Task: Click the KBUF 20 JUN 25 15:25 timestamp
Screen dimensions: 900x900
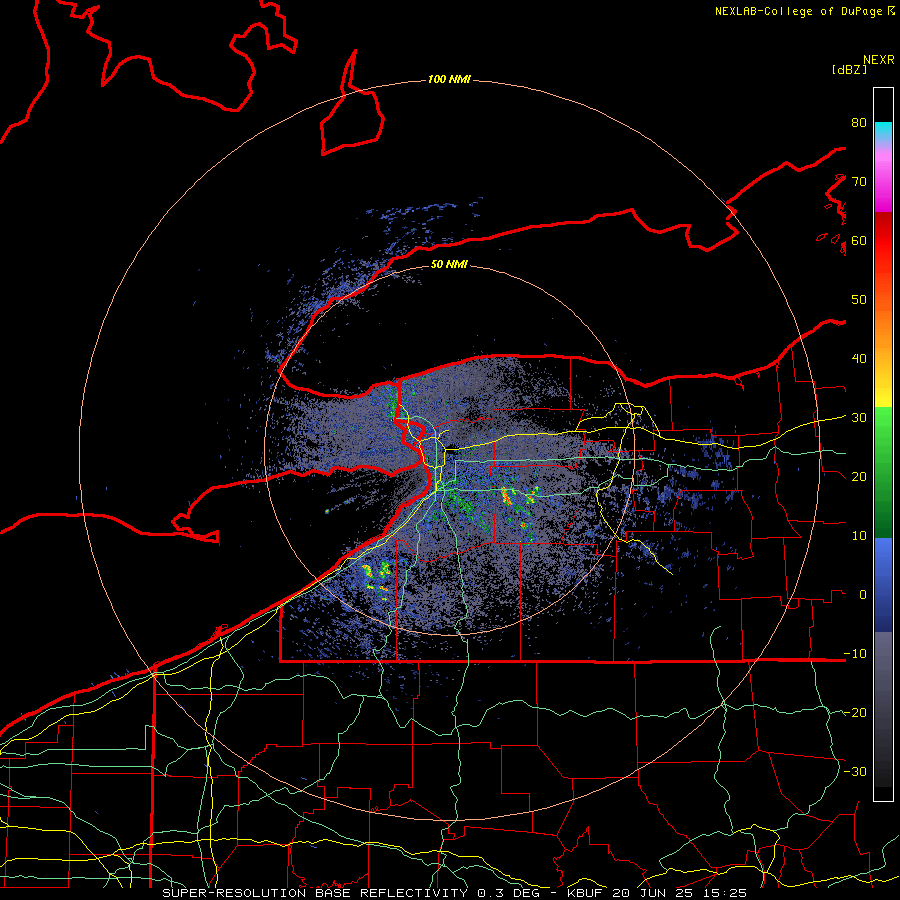Action: [657, 893]
